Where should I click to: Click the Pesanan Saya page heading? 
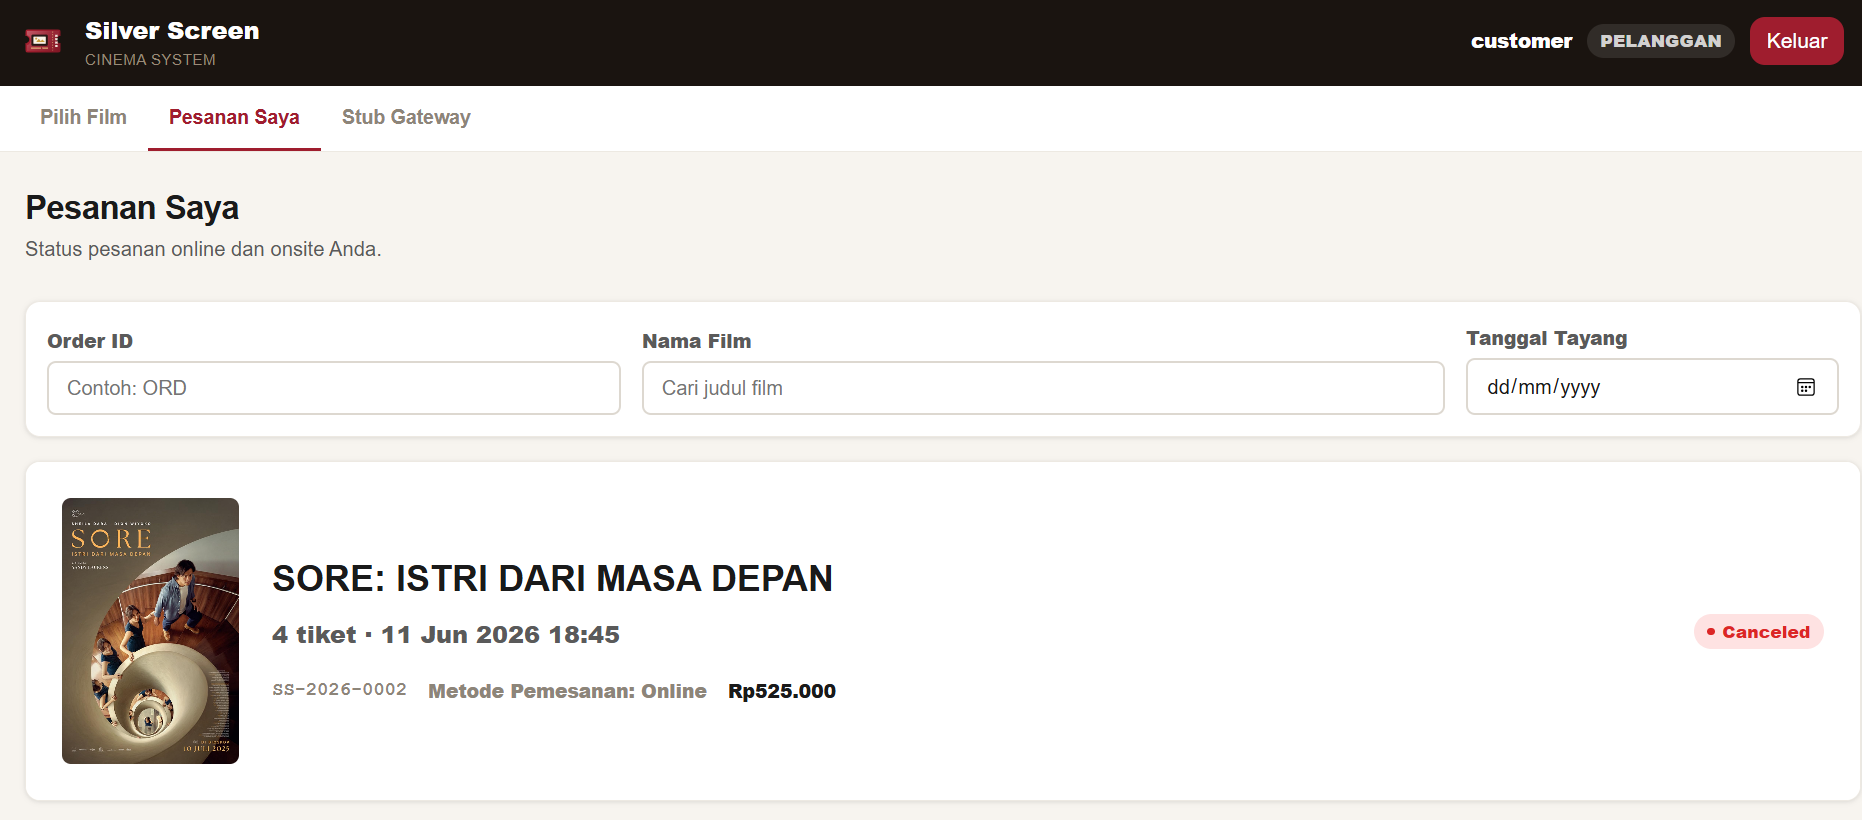pos(132,208)
